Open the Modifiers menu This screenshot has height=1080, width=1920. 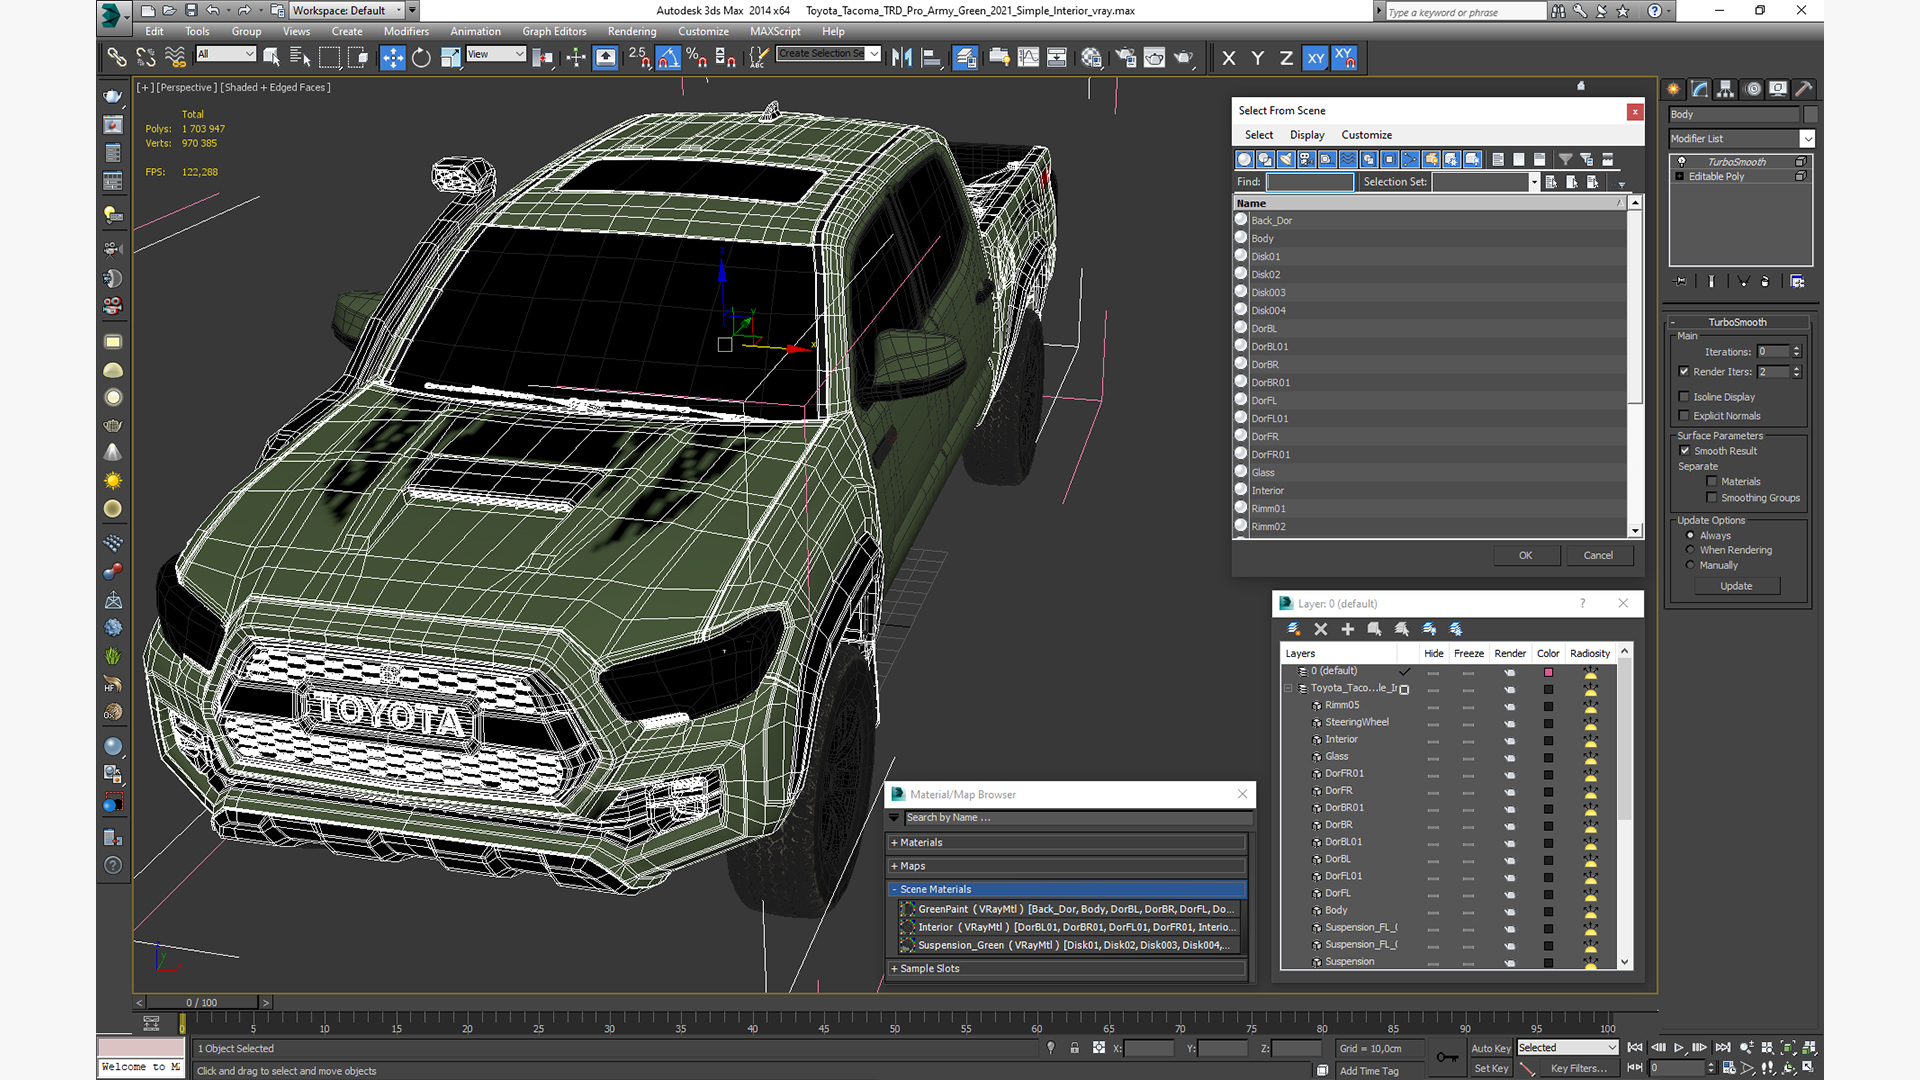406,31
